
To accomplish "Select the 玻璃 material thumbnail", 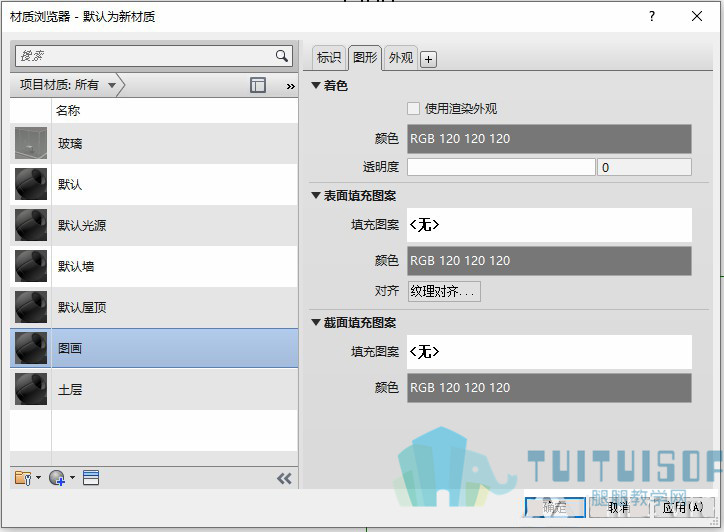I will 31,143.
